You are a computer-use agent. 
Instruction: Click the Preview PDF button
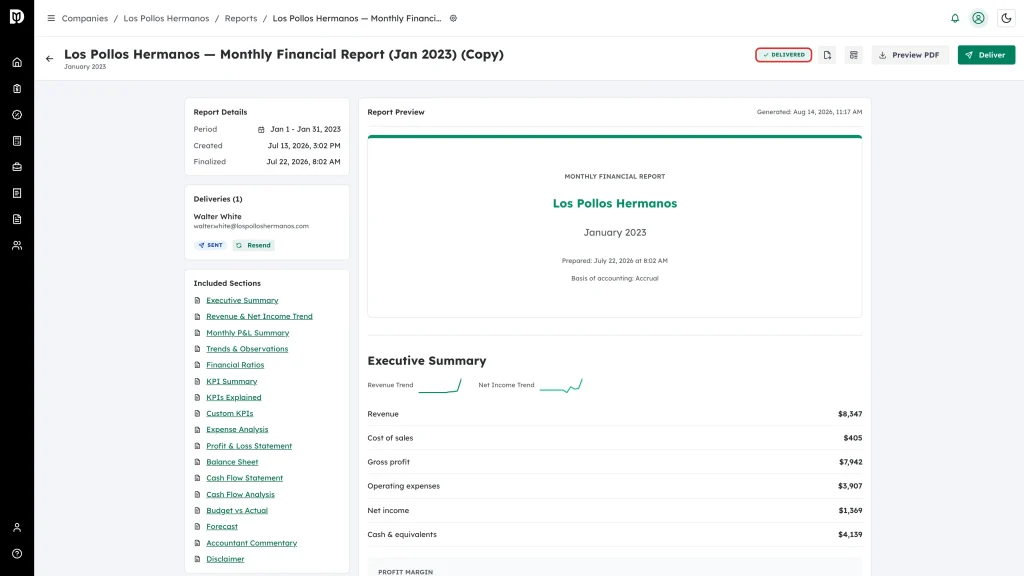(910, 55)
